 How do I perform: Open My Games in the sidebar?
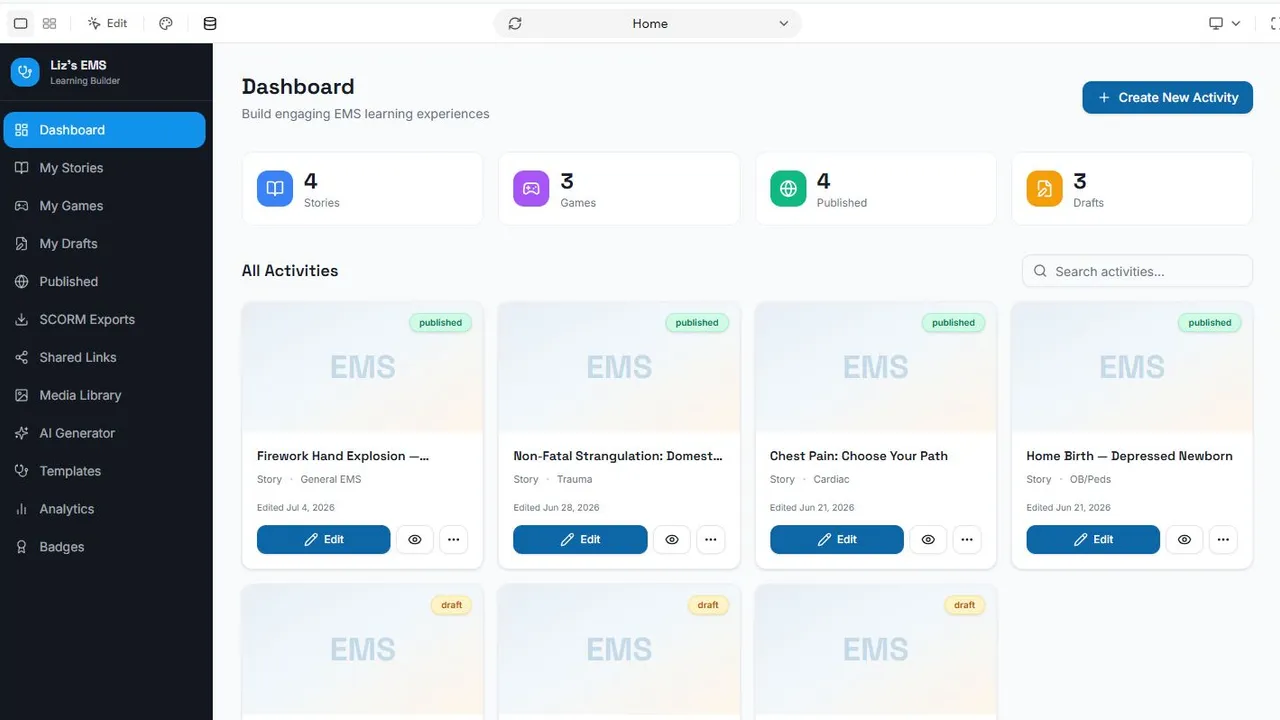[x=105, y=206]
